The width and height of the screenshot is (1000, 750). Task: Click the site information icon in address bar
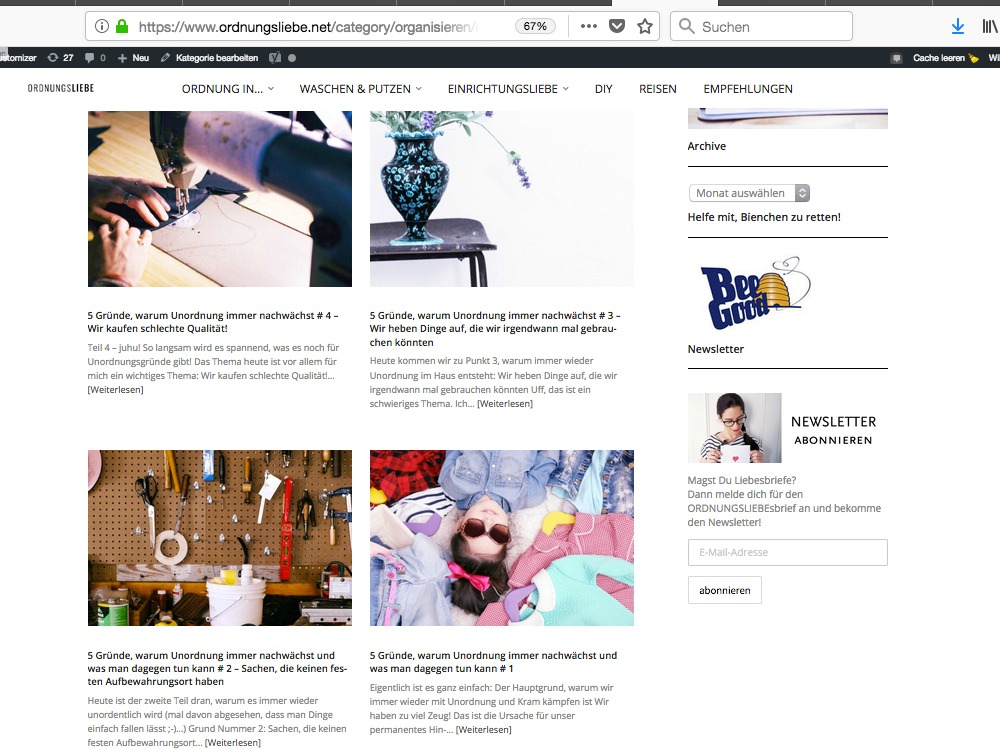pyautogui.click(x=102, y=26)
